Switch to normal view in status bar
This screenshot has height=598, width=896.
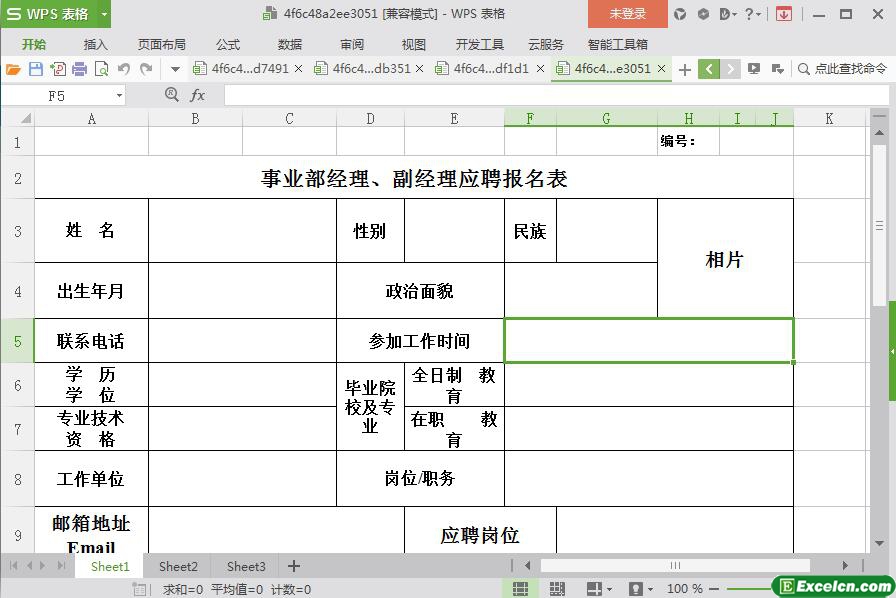[521, 589]
